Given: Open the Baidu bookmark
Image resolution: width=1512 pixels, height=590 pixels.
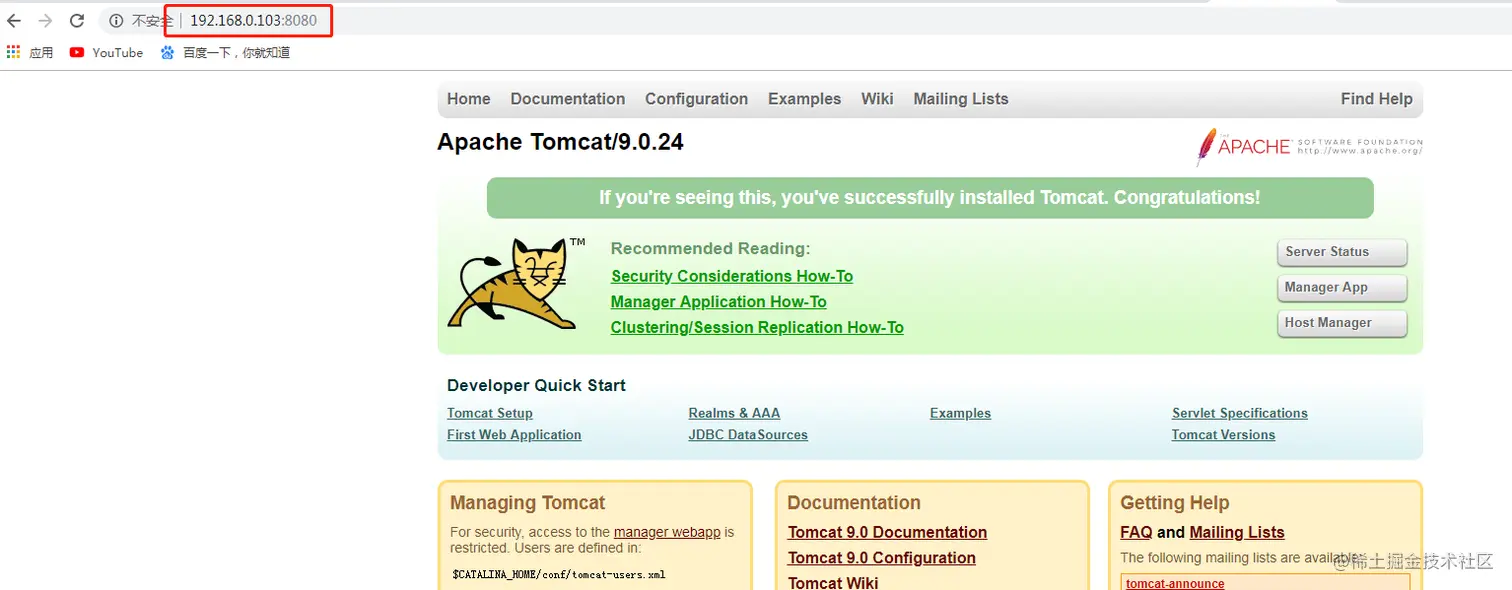Looking at the screenshot, I should tap(225, 52).
